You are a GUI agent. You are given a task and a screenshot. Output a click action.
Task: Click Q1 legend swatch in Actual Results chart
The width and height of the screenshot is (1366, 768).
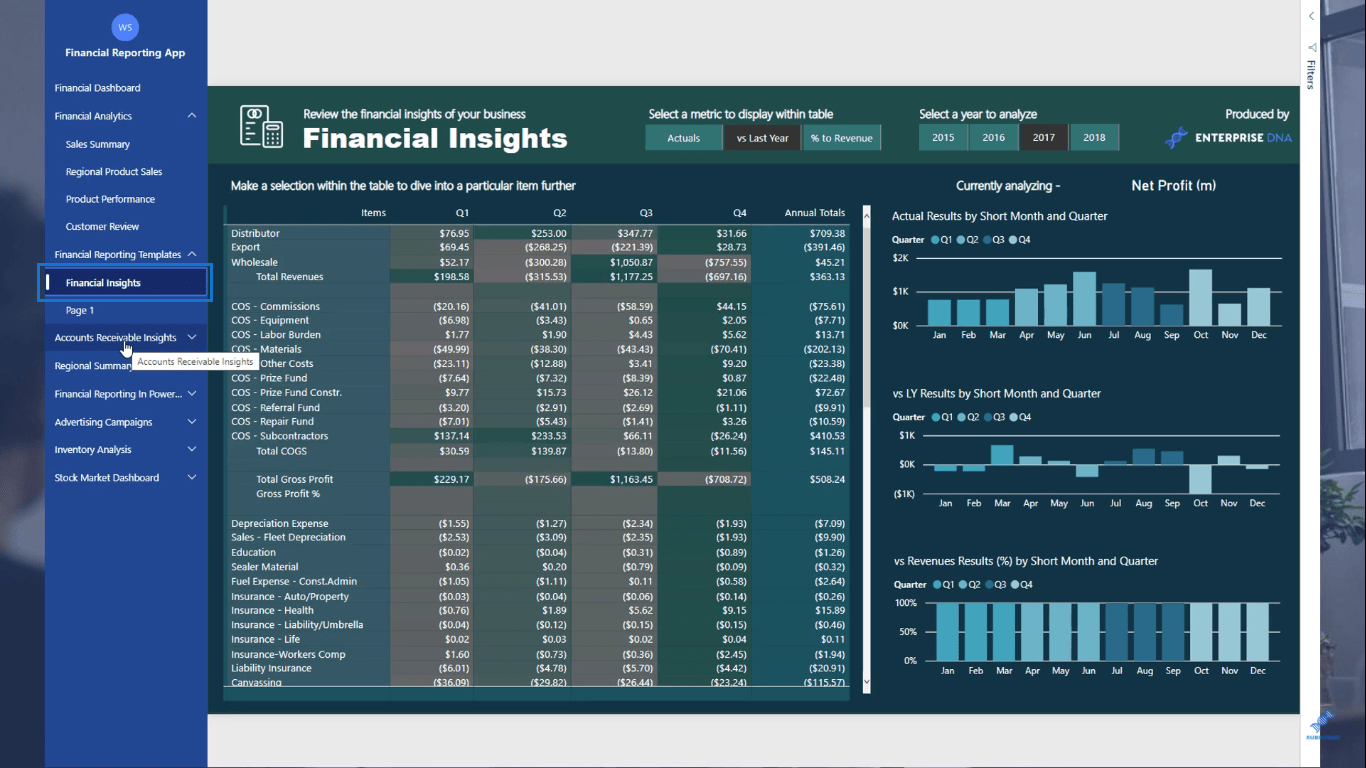click(x=935, y=240)
